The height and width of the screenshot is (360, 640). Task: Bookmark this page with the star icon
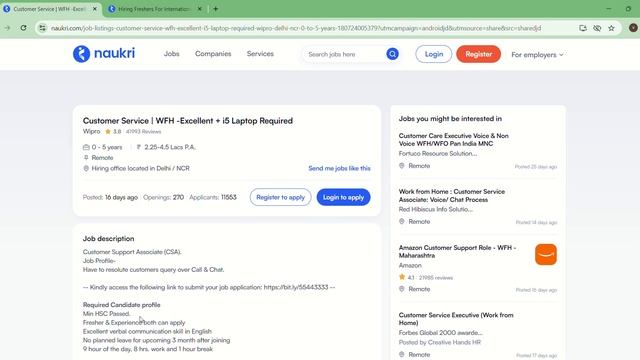tap(611, 28)
